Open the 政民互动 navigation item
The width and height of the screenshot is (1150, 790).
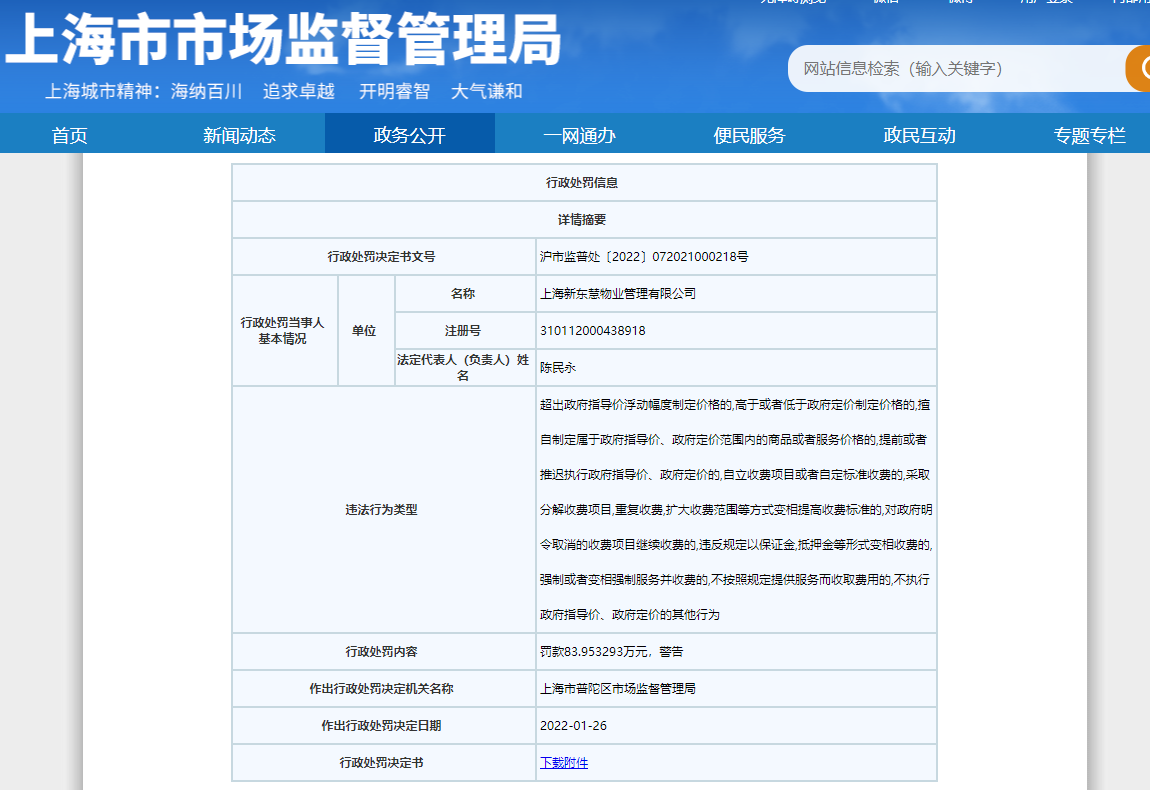(x=919, y=135)
